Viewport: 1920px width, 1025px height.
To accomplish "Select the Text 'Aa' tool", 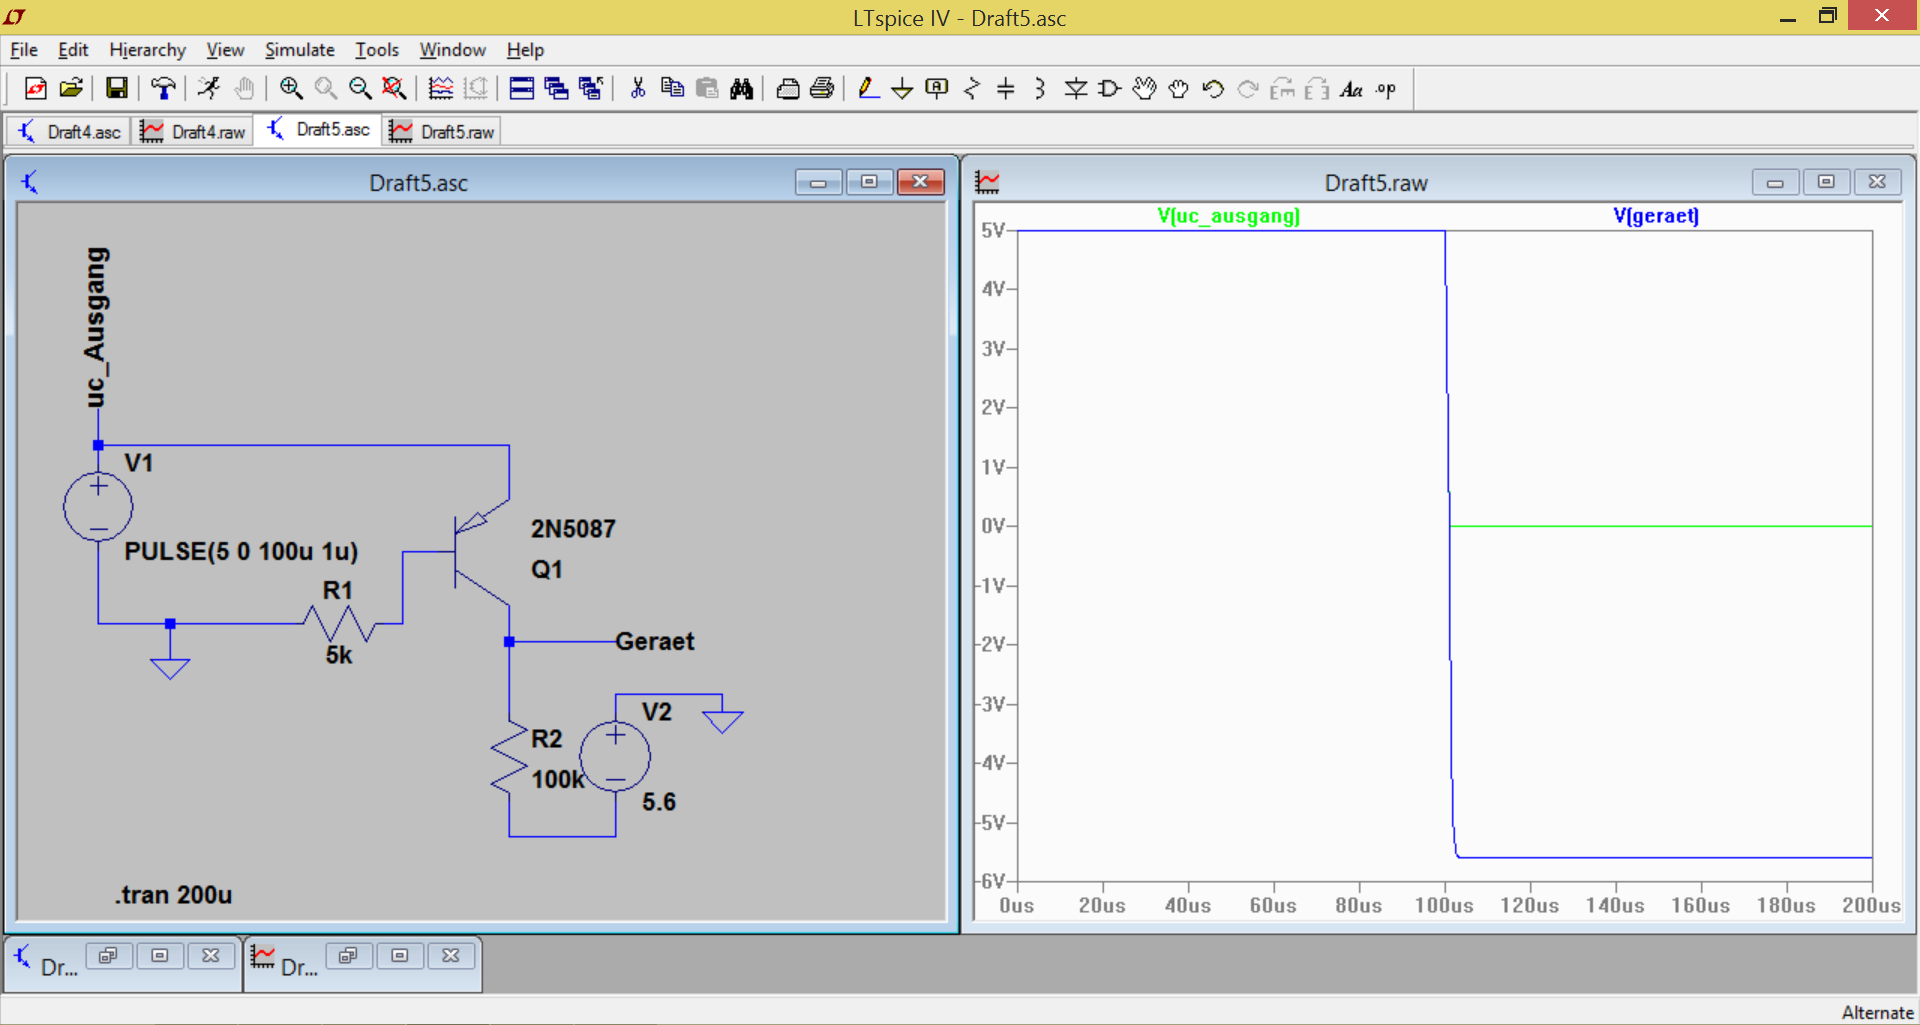I will point(1352,89).
